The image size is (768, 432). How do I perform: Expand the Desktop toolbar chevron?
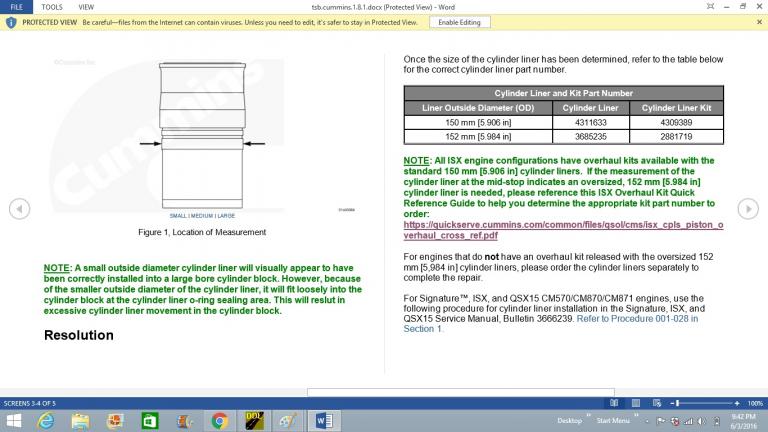588,416
